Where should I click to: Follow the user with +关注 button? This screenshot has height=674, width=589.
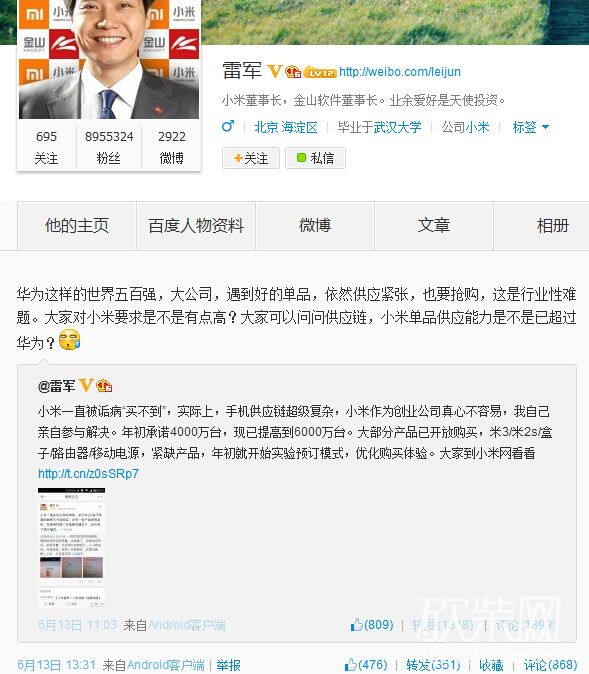coord(251,158)
